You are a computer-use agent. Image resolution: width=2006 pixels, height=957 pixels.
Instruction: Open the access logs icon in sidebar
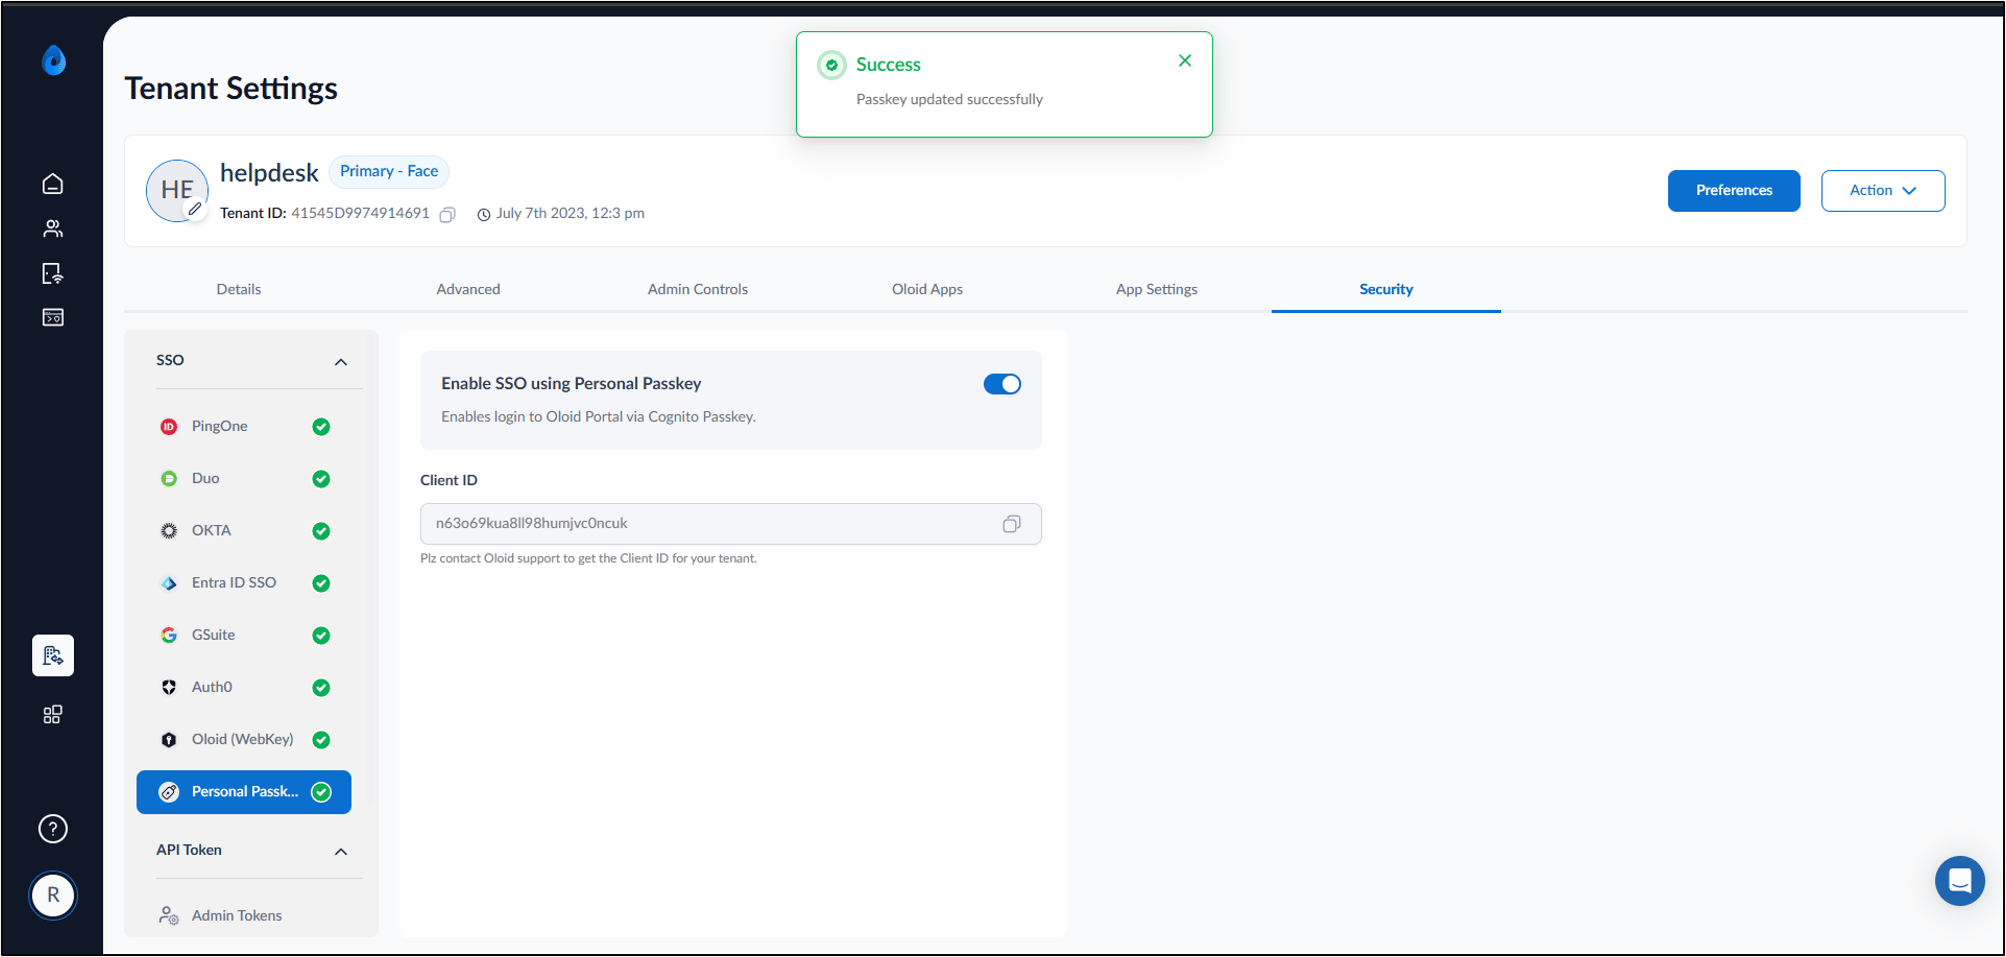53,318
